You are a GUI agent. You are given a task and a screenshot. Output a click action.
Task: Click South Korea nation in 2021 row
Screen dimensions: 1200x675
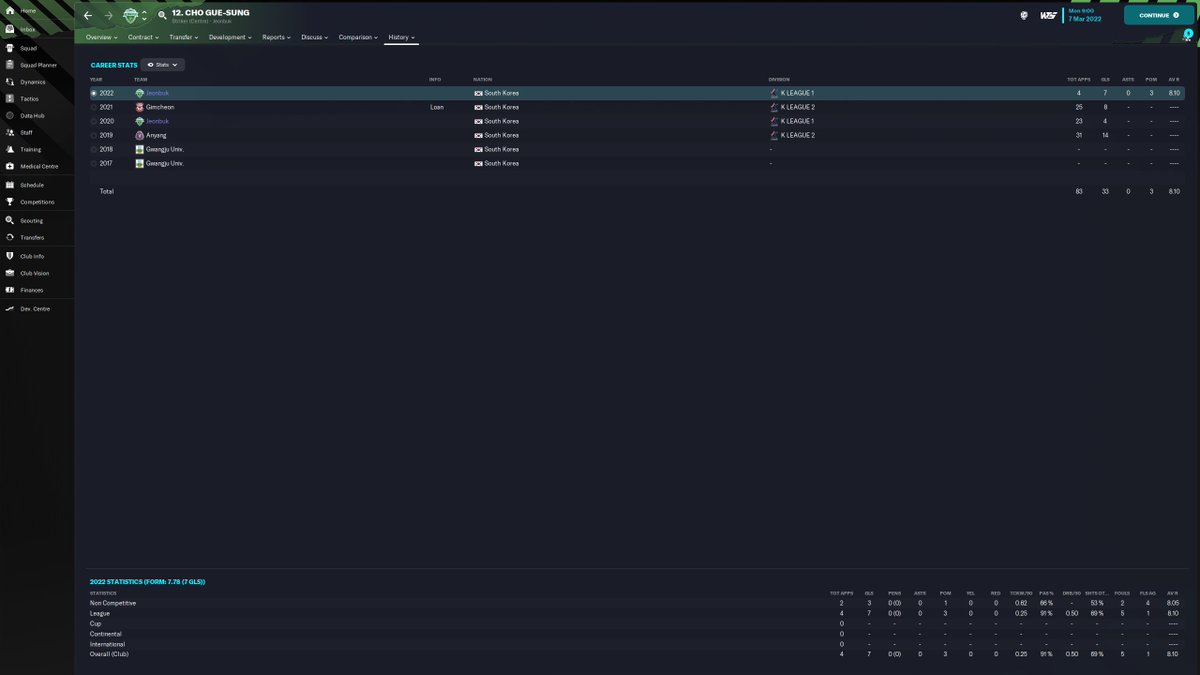[501, 107]
